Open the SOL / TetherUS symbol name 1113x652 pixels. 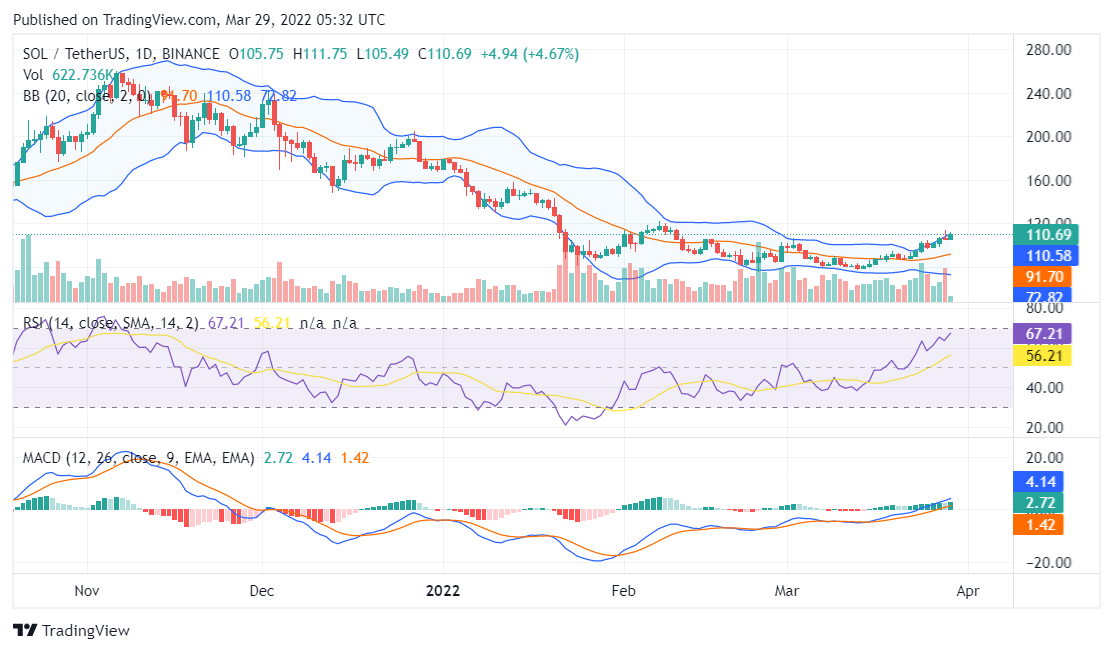(x=73, y=53)
